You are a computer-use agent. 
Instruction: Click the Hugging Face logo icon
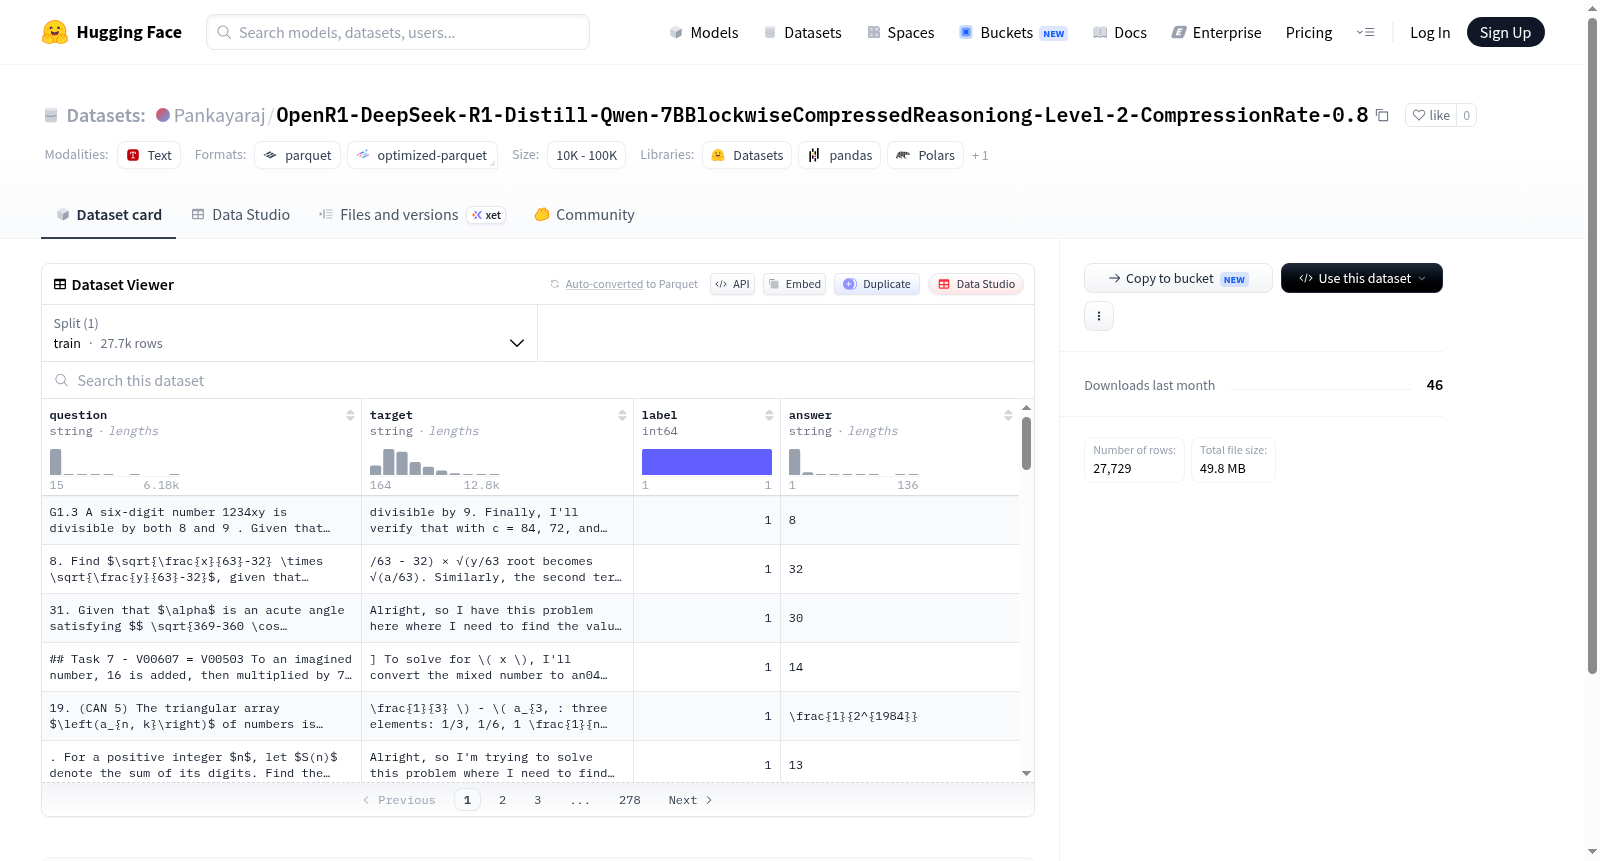(55, 32)
